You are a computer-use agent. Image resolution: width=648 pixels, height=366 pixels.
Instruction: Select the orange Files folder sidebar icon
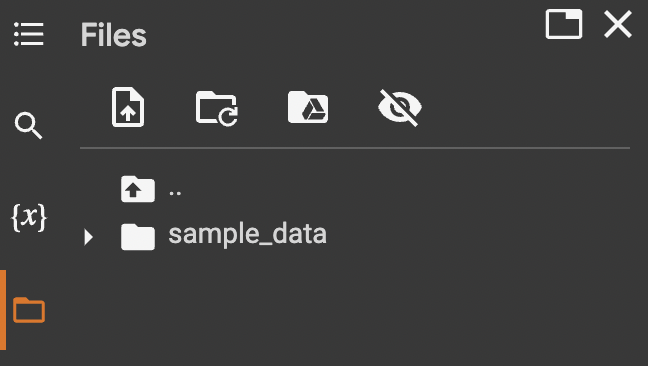tap(29, 310)
